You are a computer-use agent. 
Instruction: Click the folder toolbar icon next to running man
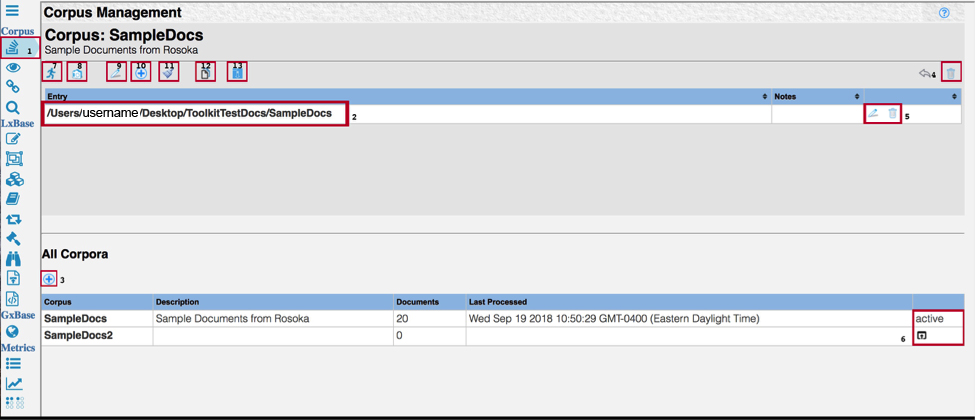click(x=76, y=73)
